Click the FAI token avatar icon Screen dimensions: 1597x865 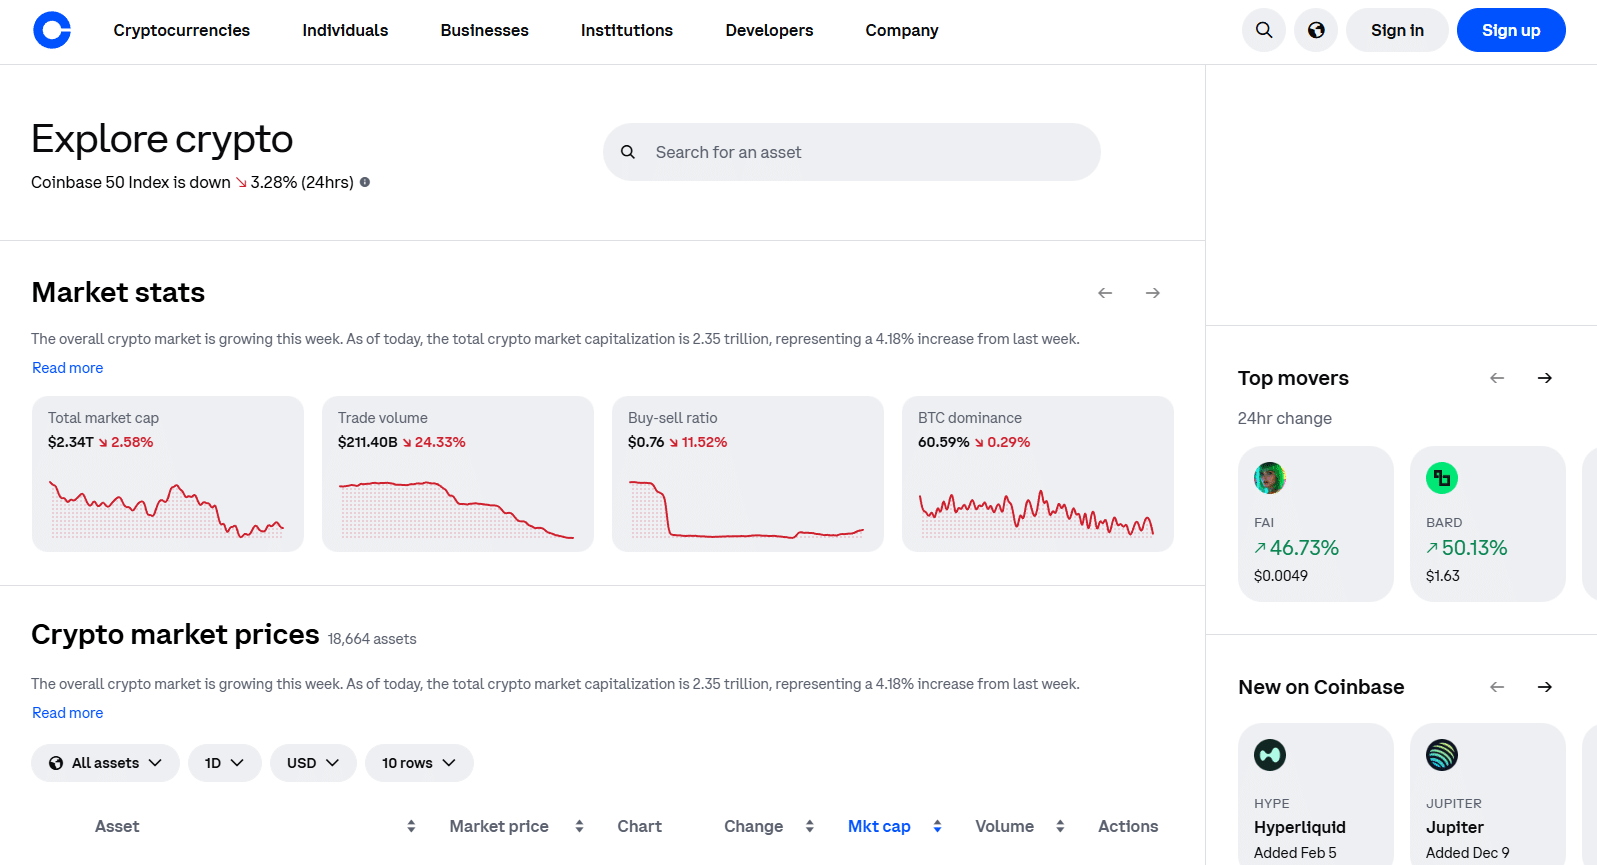click(x=1270, y=478)
